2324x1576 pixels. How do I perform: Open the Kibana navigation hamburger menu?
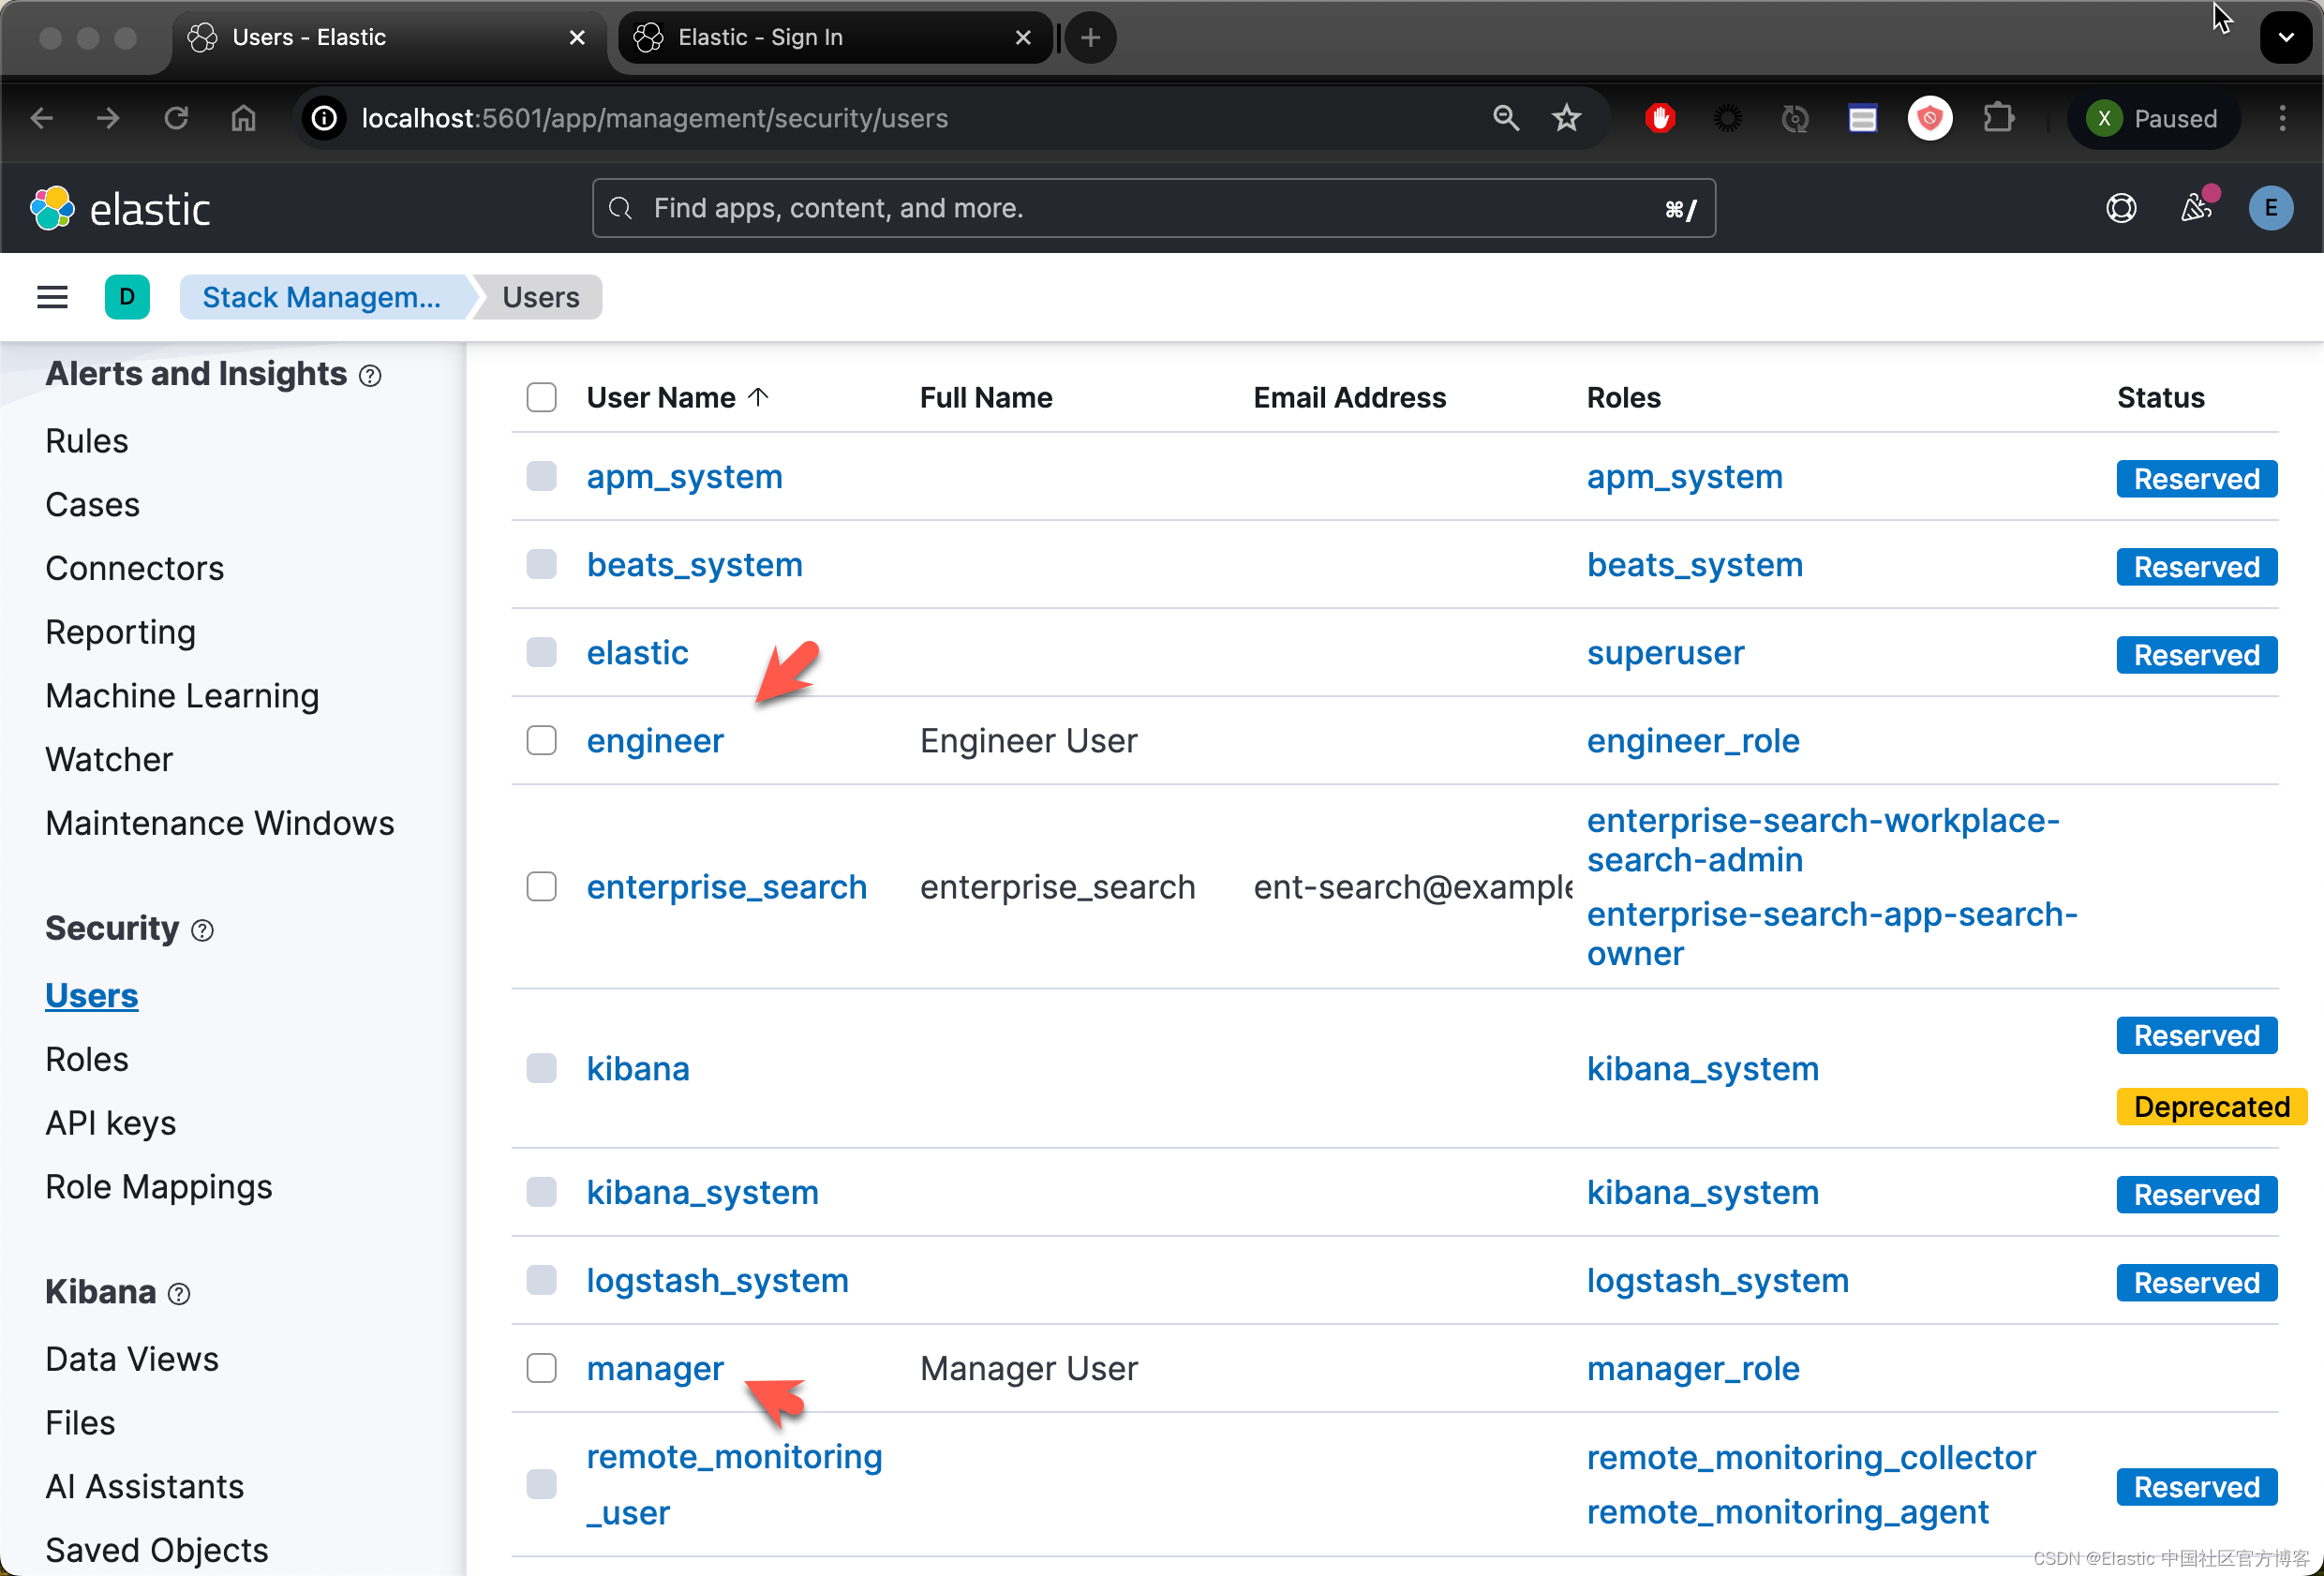(x=52, y=297)
